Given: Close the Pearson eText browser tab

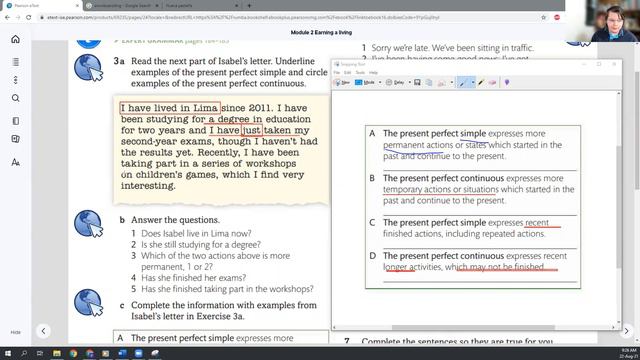Looking at the screenshot, I should 77,6.
